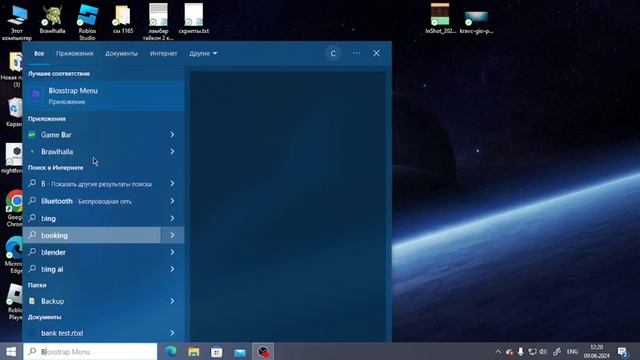Click the microphone tray icon

(x=521, y=351)
